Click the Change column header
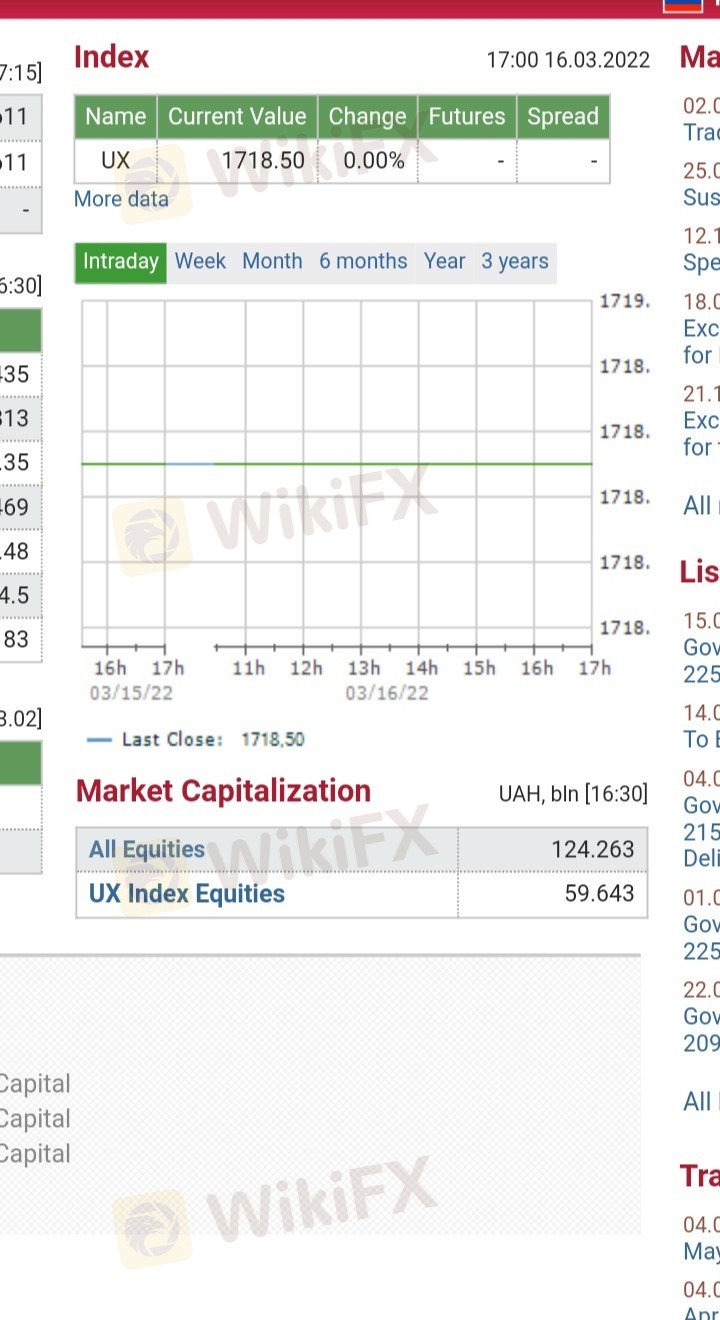This screenshot has width=720, height=1320. (368, 117)
